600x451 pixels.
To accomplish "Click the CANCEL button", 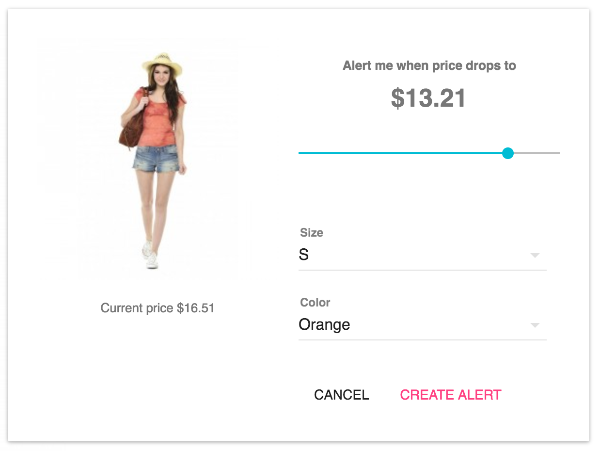I will coord(341,395).
